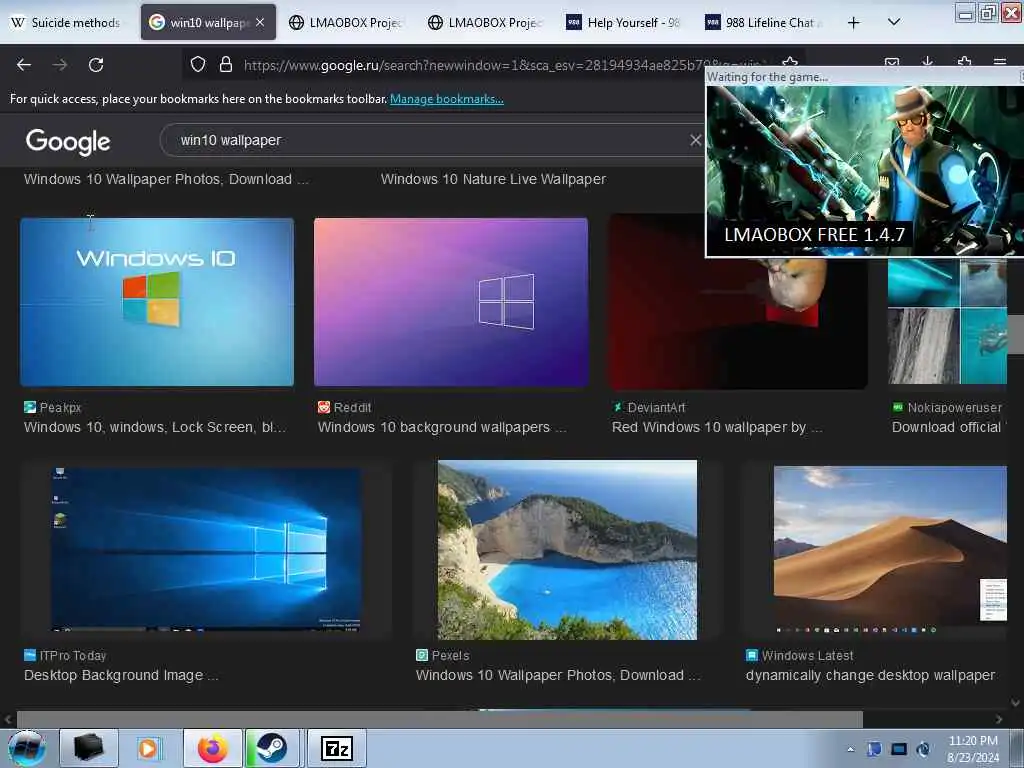Open the sand dune wallpaper thumbnail
The height and width of the screenshot is (768, 1024).
tap(890, 550)
